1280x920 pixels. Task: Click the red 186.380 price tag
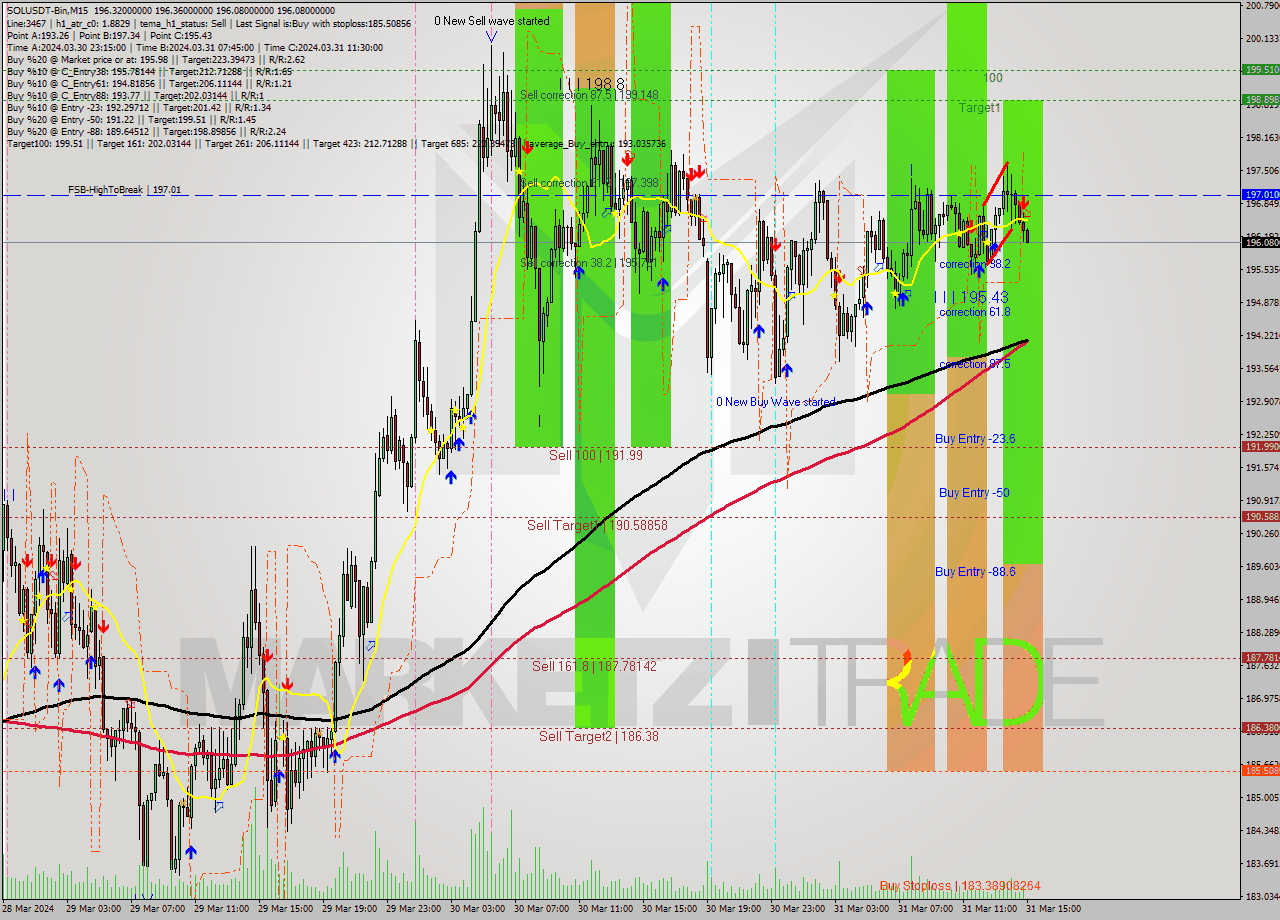1260,728
